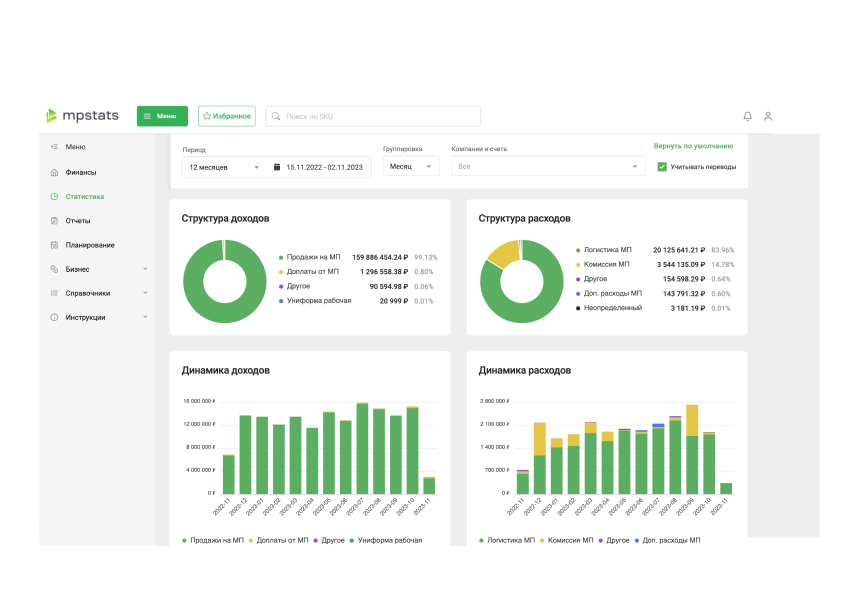The height and width of the screenshot is (600, 864).
Task: Click the notification bell icon
Action: click(747, 117)
